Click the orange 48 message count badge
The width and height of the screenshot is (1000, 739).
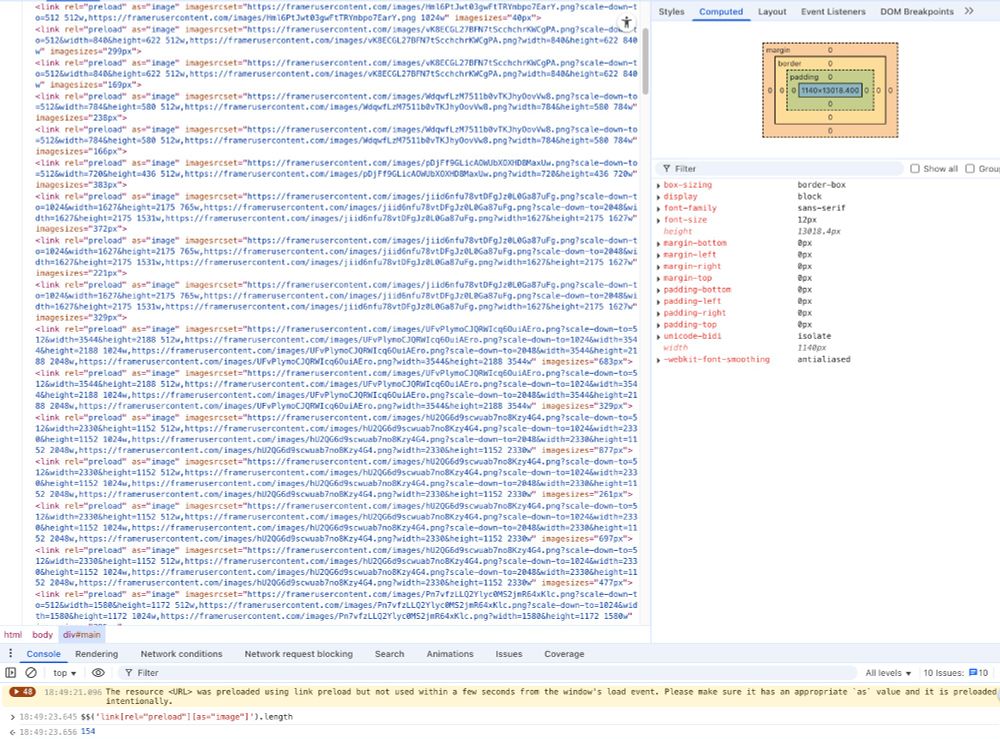coord(22,692)
